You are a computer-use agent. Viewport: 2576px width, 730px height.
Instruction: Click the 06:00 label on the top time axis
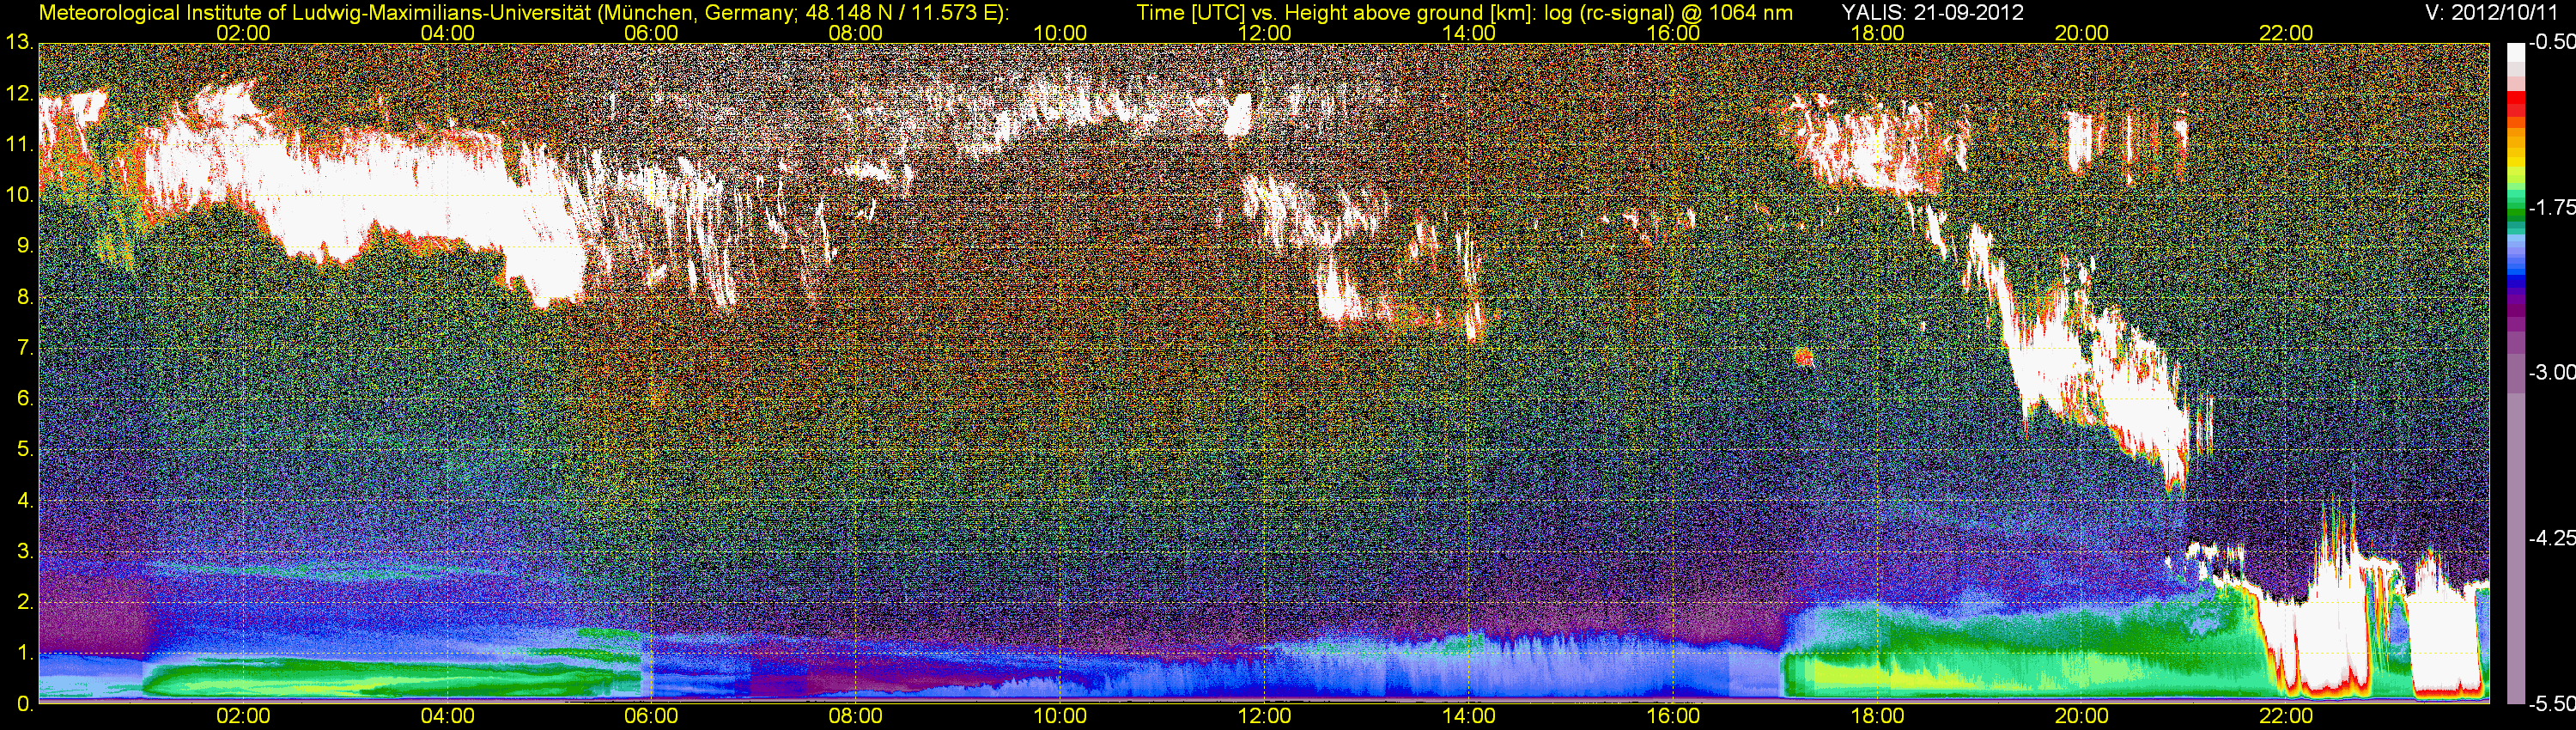point(651,33)
